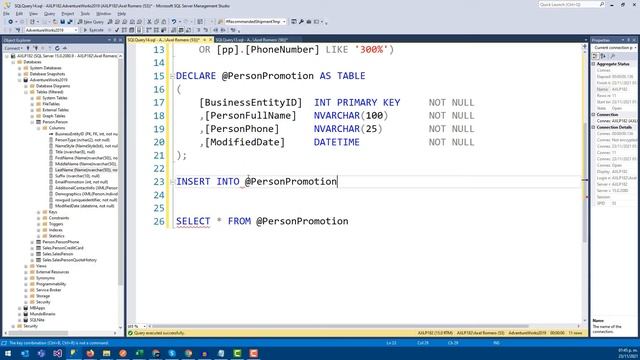Select the Person.Person table
The image size is (640, 360).
[x=55, y=122]
